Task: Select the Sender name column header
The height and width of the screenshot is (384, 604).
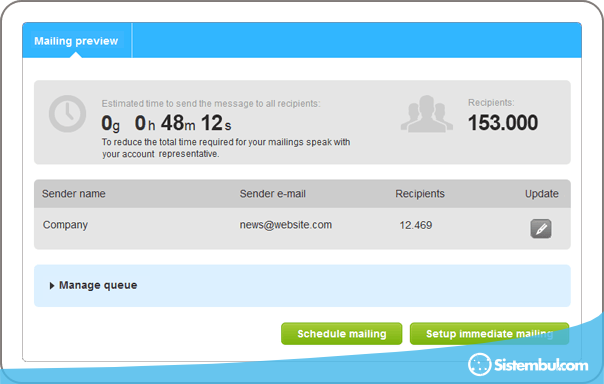Action: click(x=74, y=194)
